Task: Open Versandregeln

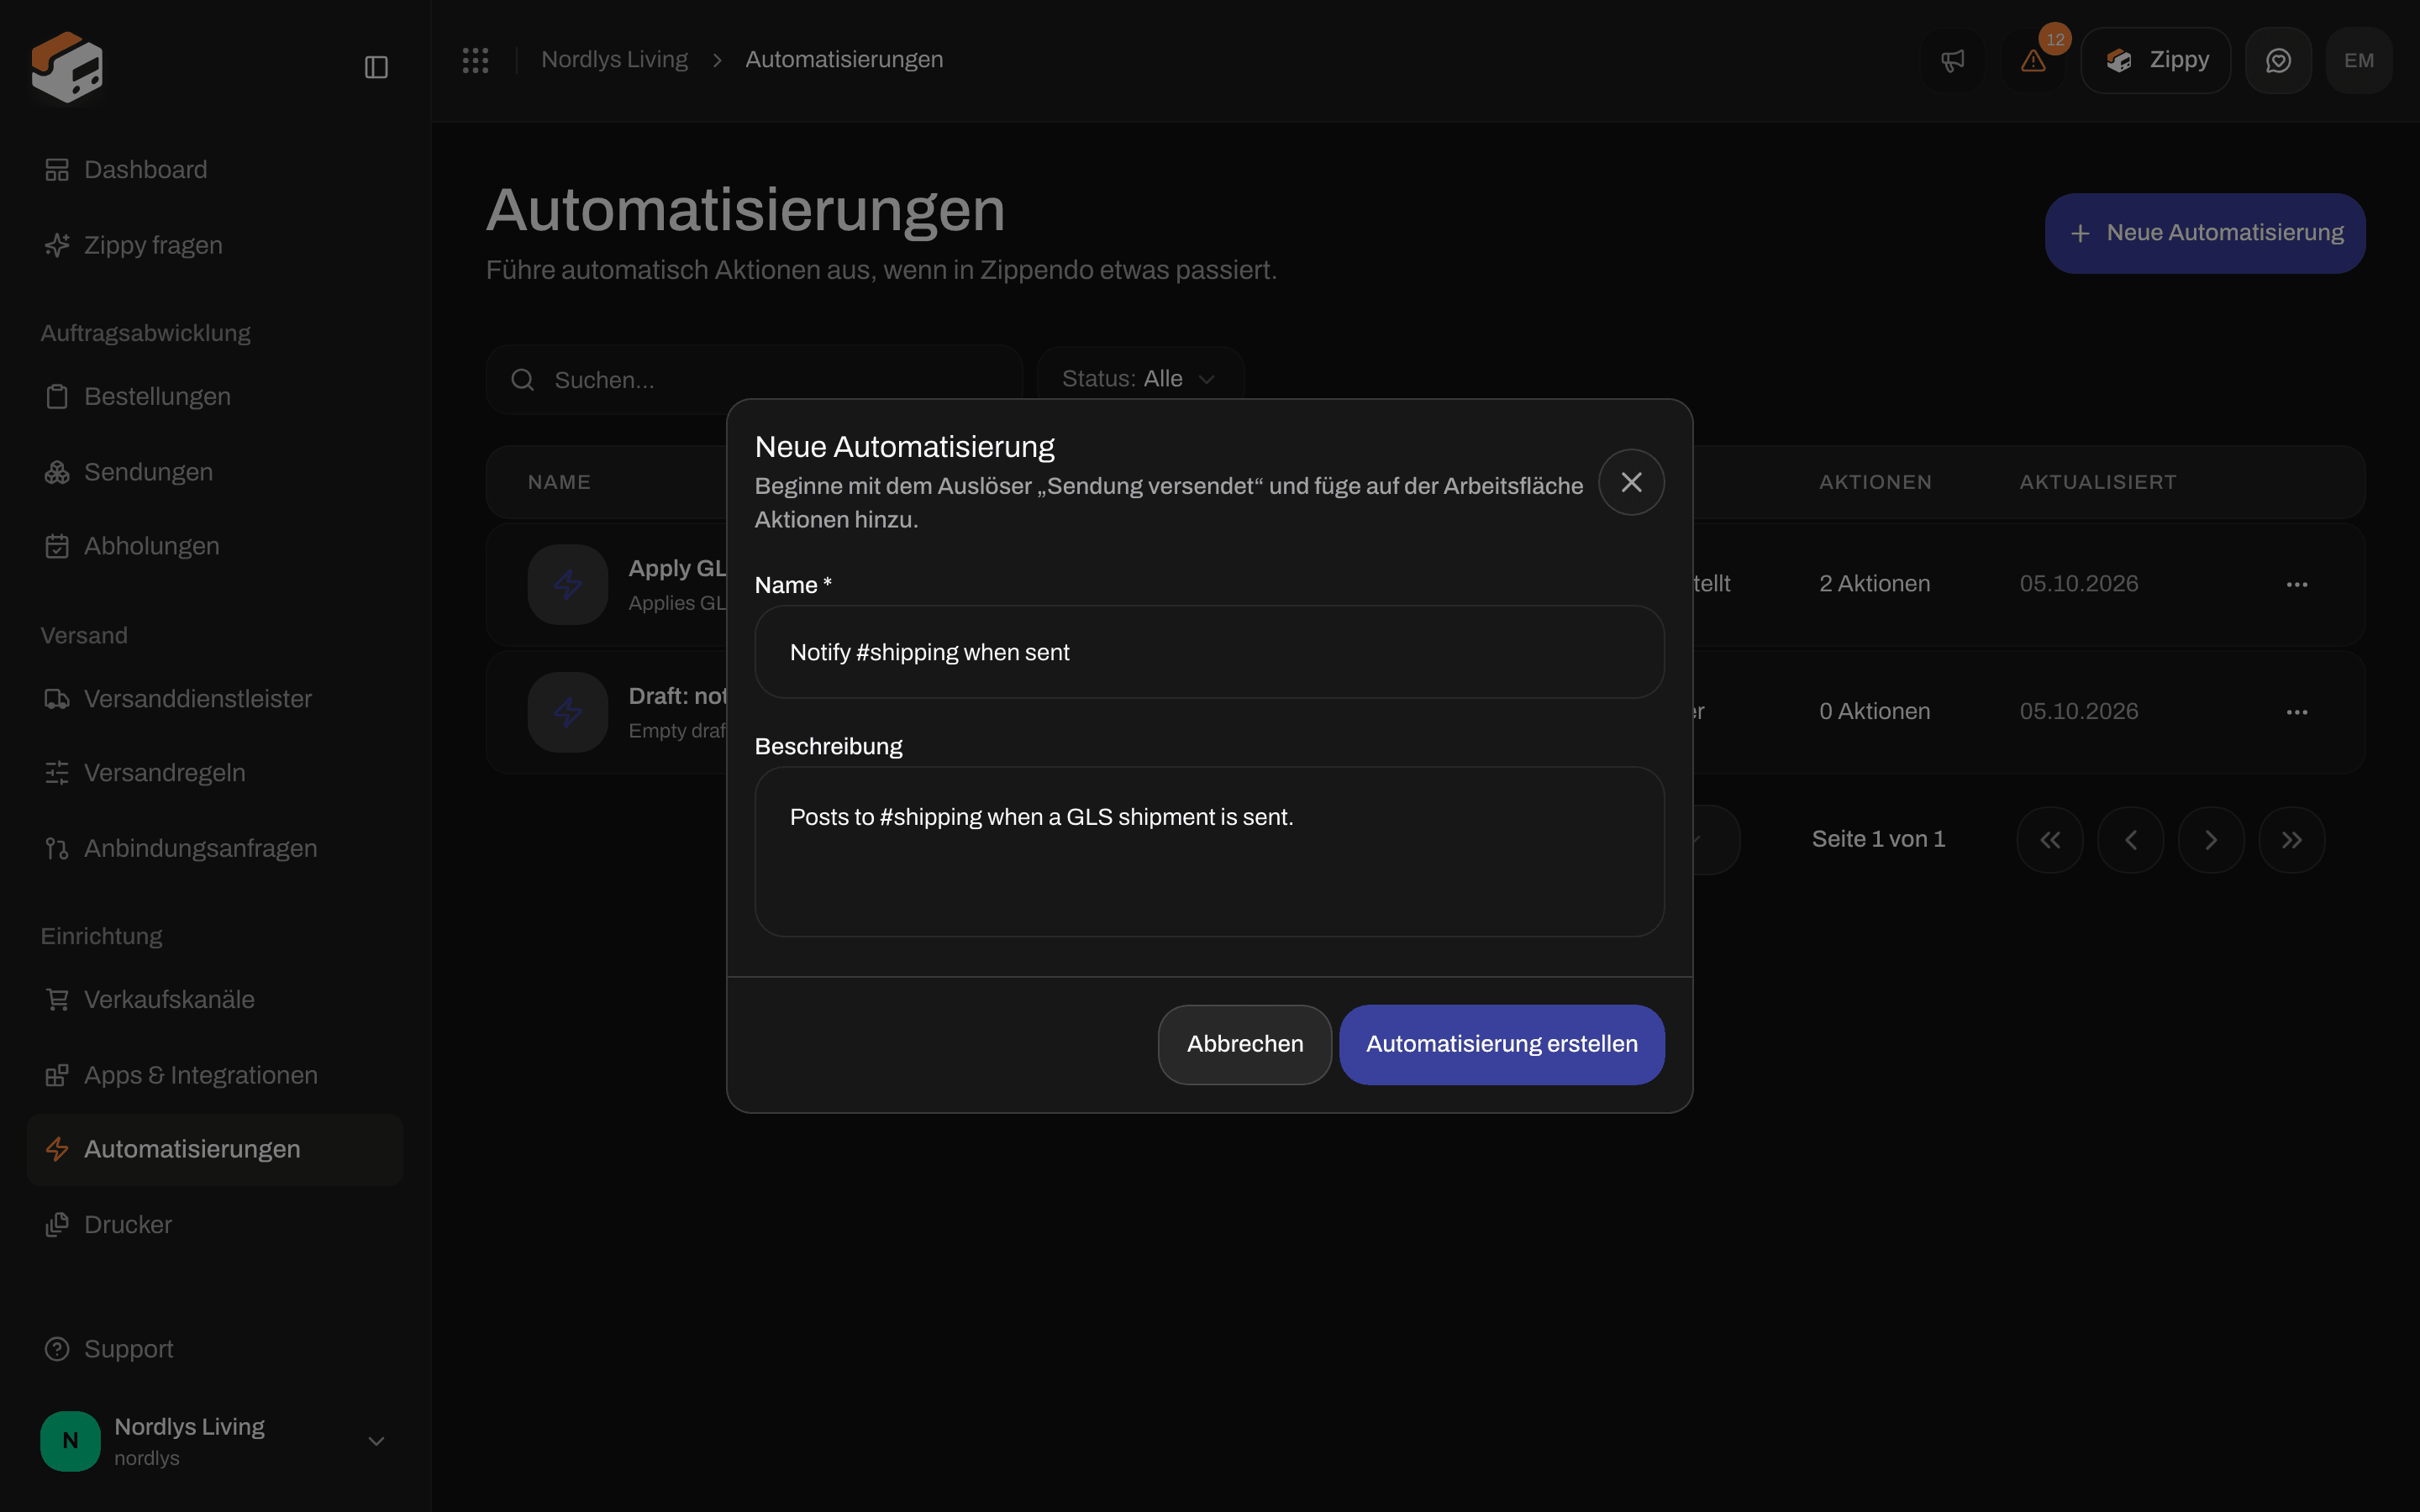Action: [x=215, y=773]
